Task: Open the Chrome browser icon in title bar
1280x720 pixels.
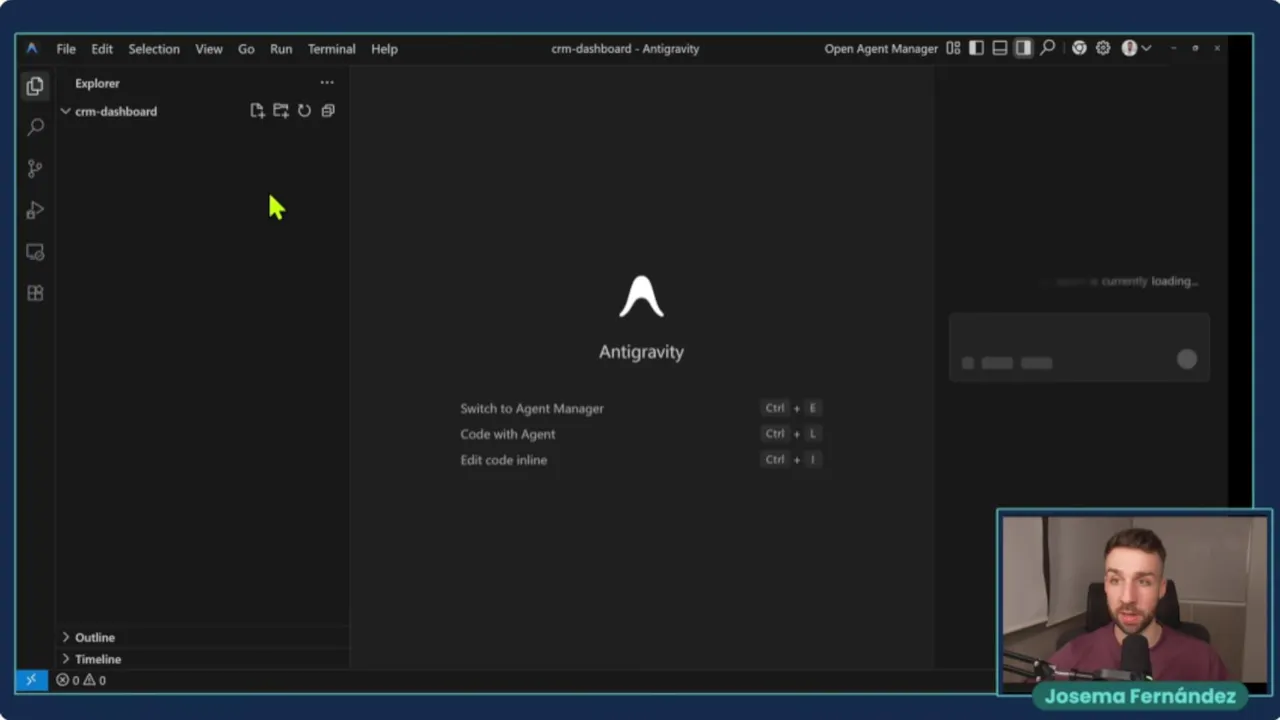Action: coord(1079,48)
